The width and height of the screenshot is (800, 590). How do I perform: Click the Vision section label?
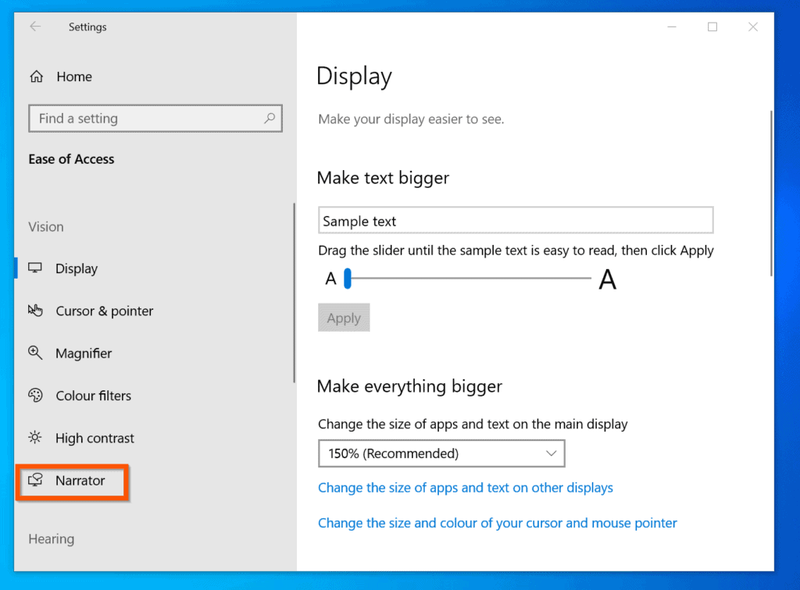(46, 227)
